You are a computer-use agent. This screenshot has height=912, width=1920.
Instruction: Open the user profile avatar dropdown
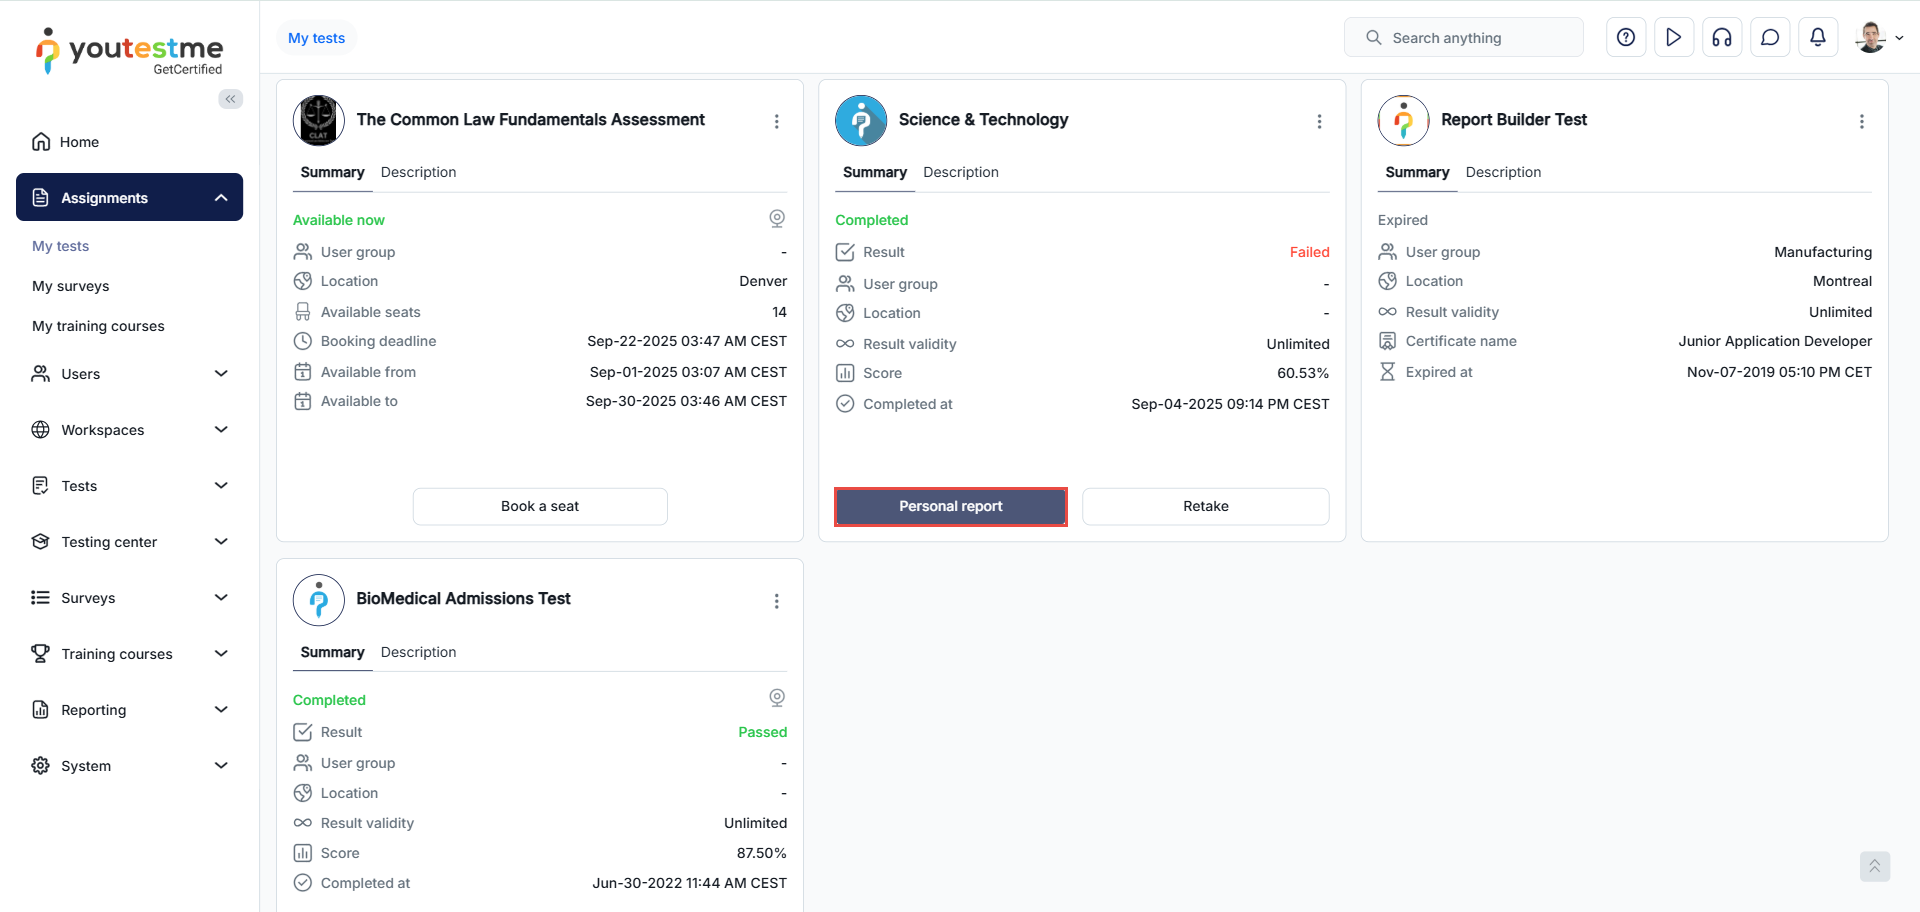pyautogui.click(x=1878, y=38)
